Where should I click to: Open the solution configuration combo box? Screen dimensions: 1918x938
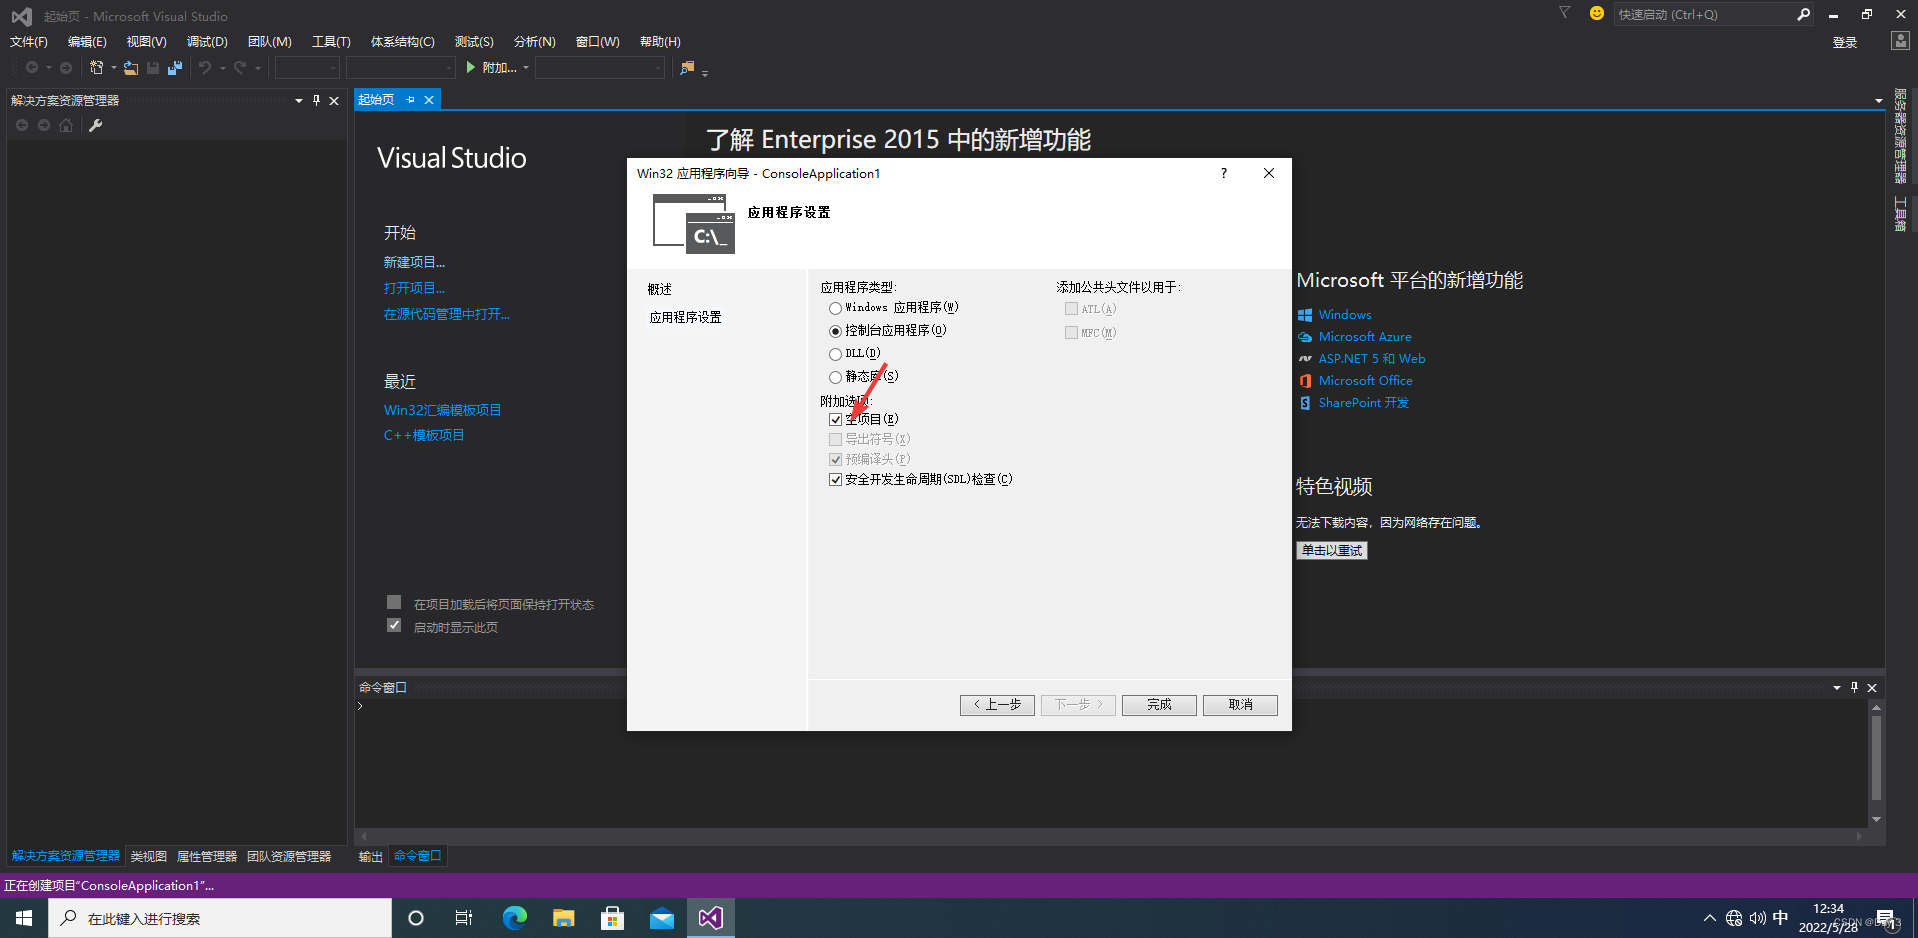pos(307,68)
